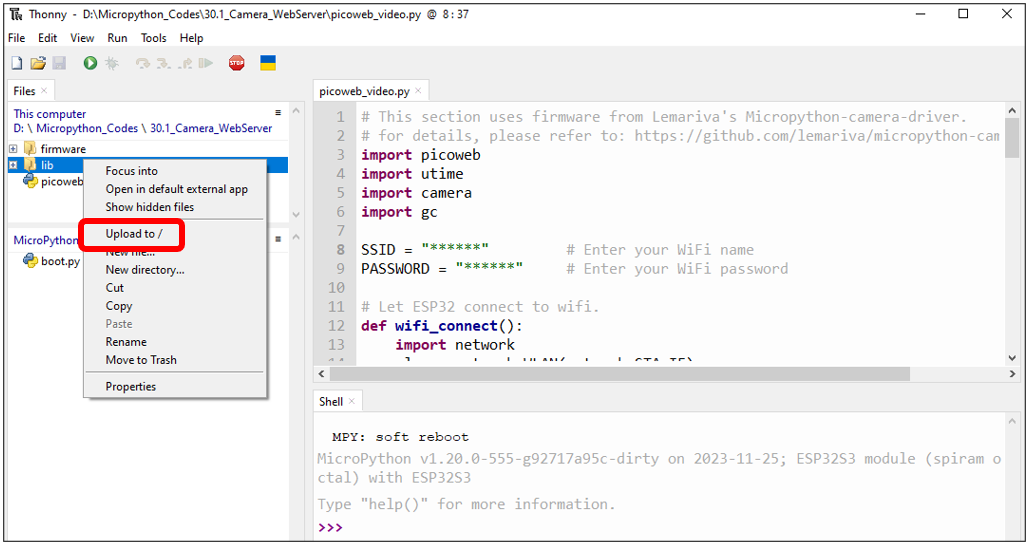Click the New file toolbar icon

pos(17,63)
